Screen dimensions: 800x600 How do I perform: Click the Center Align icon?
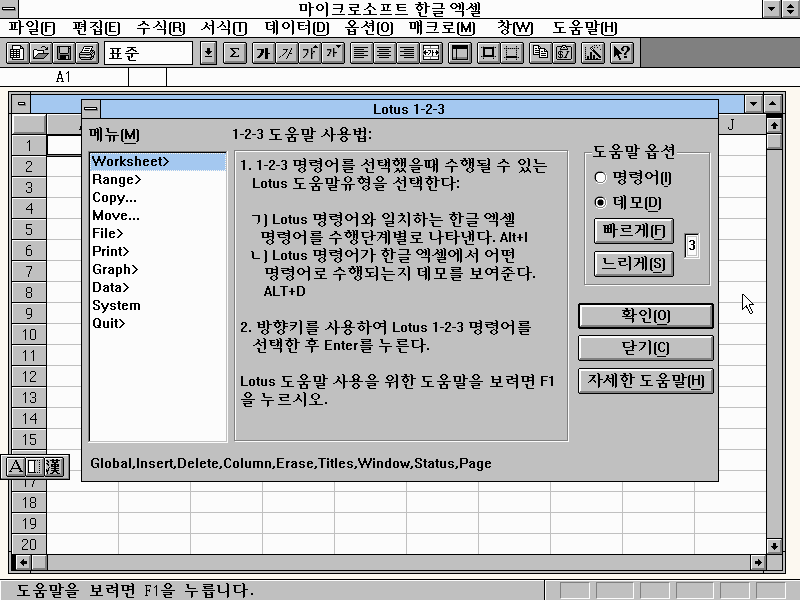[385, 53]
